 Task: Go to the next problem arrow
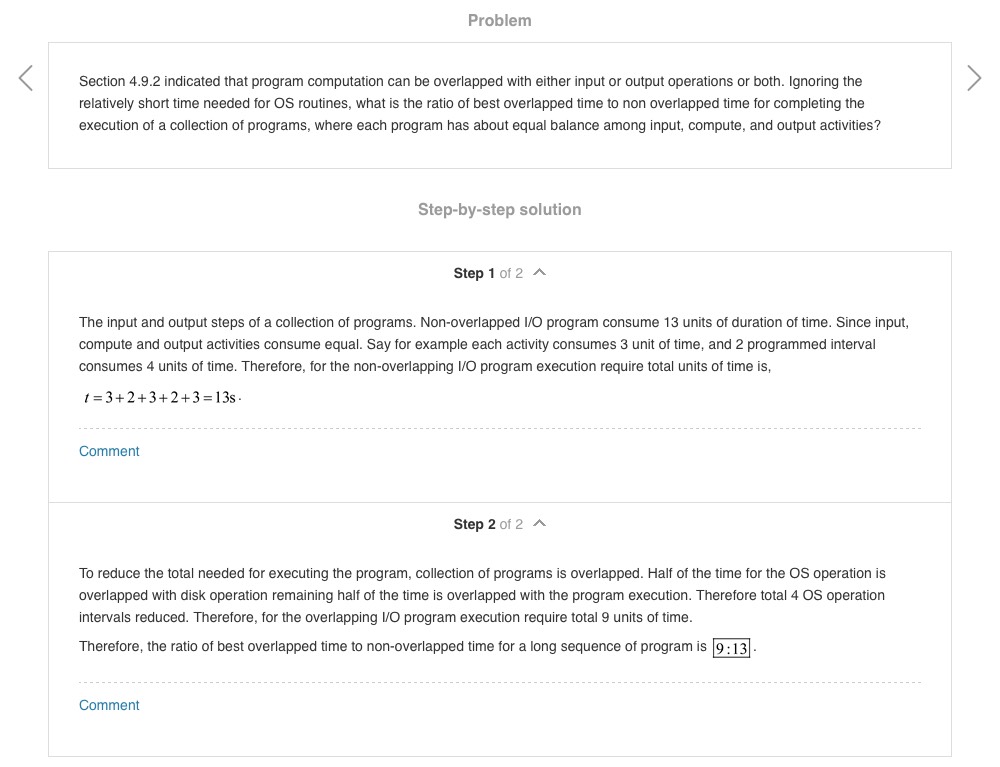tap(974, 78)
